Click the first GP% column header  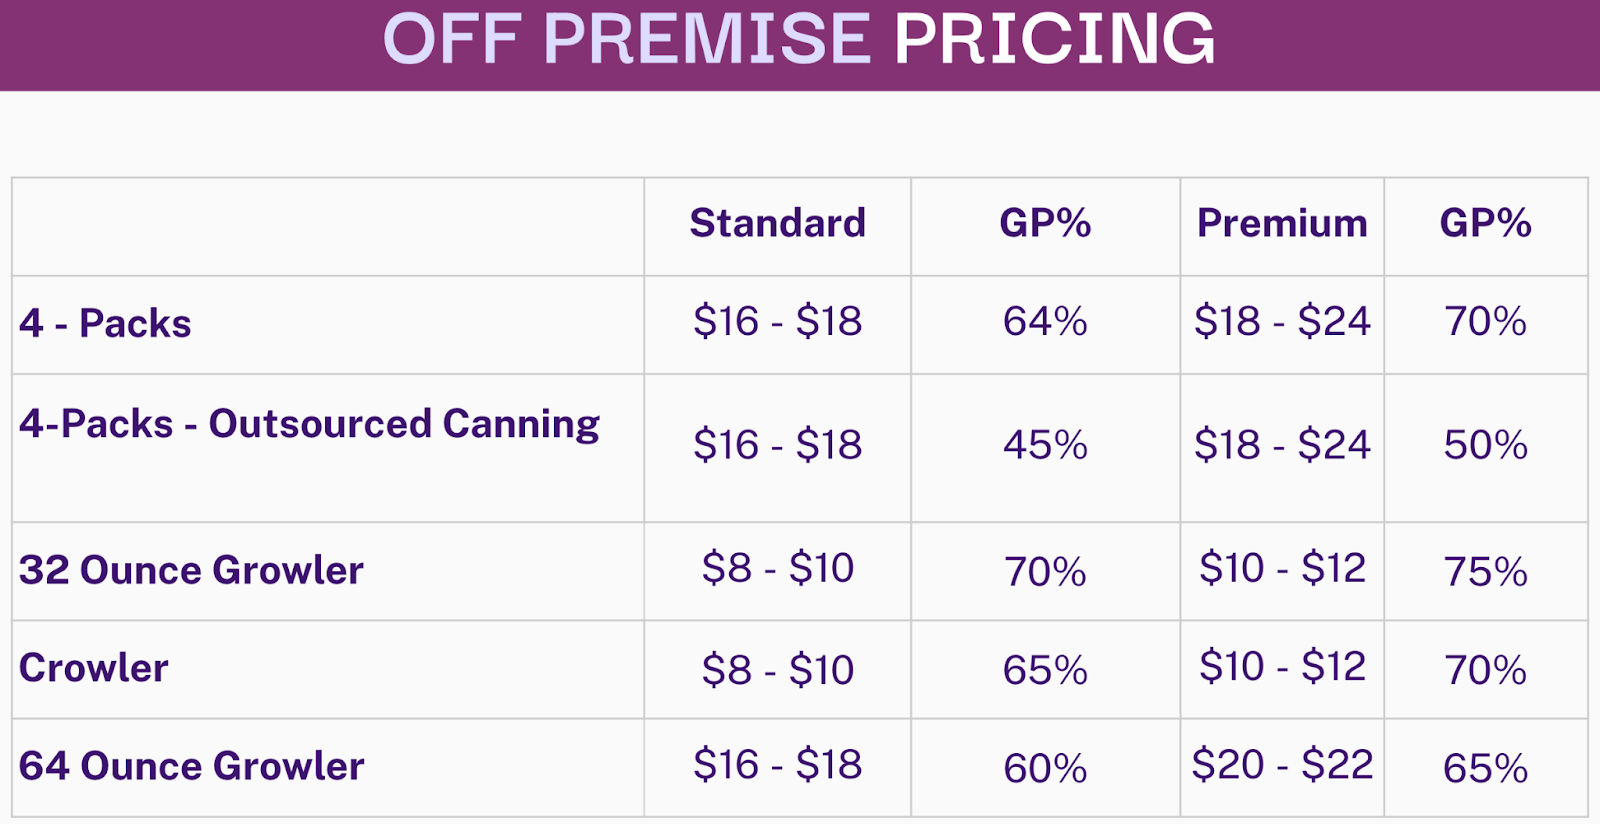pos(1045,223)
